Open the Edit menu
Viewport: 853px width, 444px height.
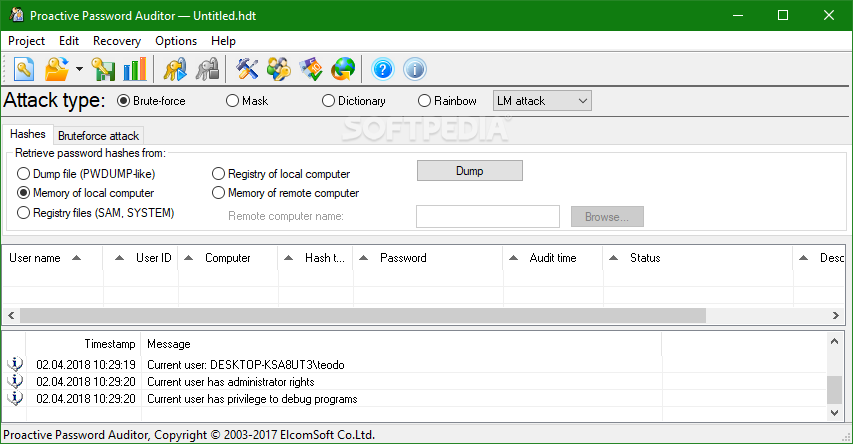(x=69, y=41)
